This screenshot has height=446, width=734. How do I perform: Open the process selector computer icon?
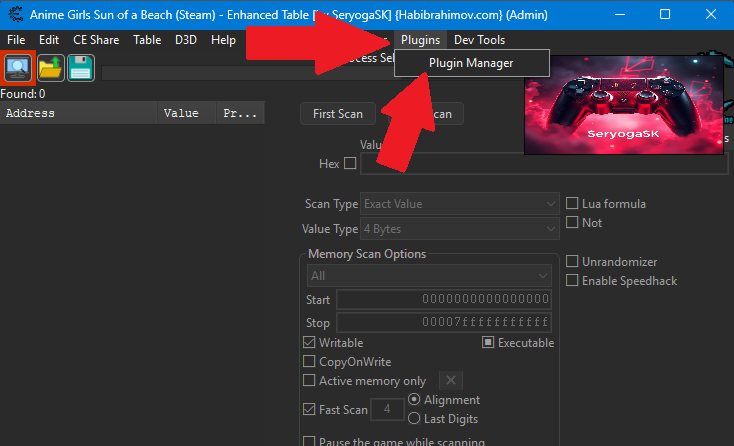[x=18, y=68]
